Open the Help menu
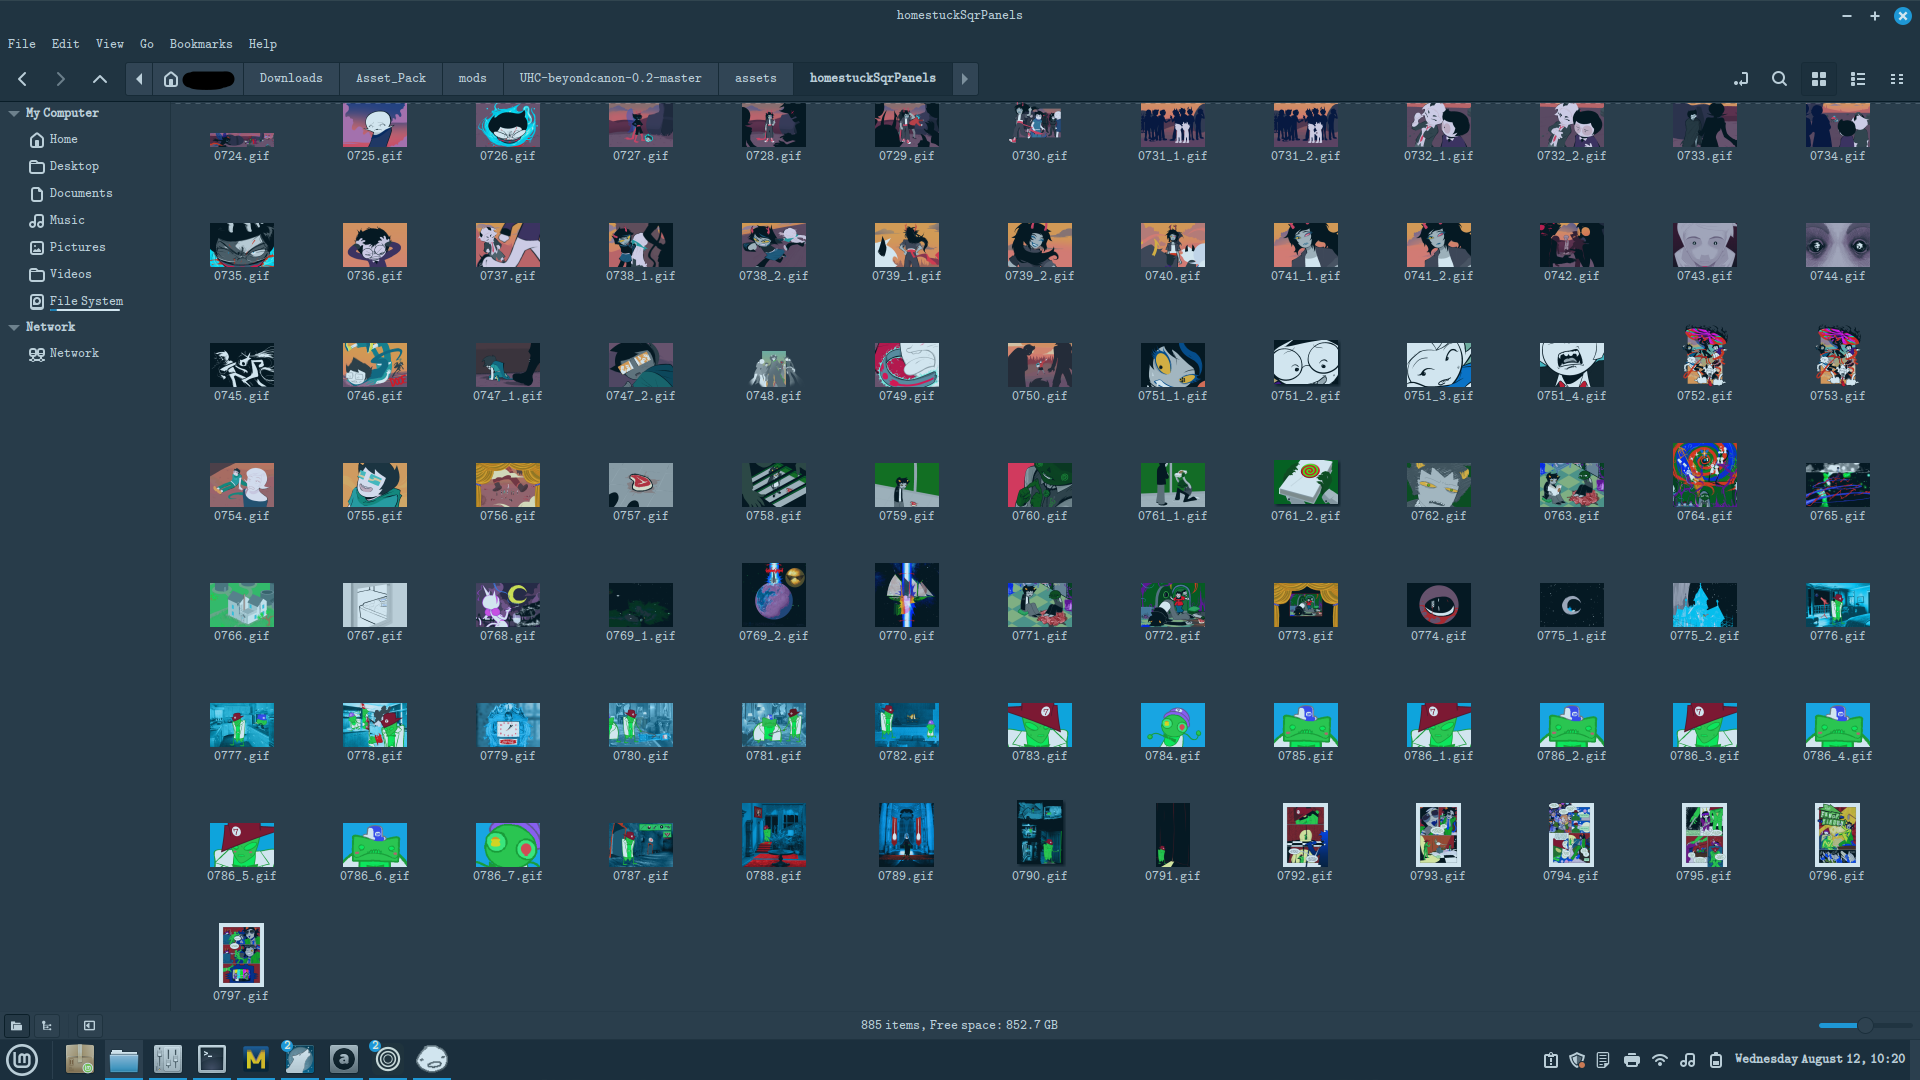 [x=263, y=44]
